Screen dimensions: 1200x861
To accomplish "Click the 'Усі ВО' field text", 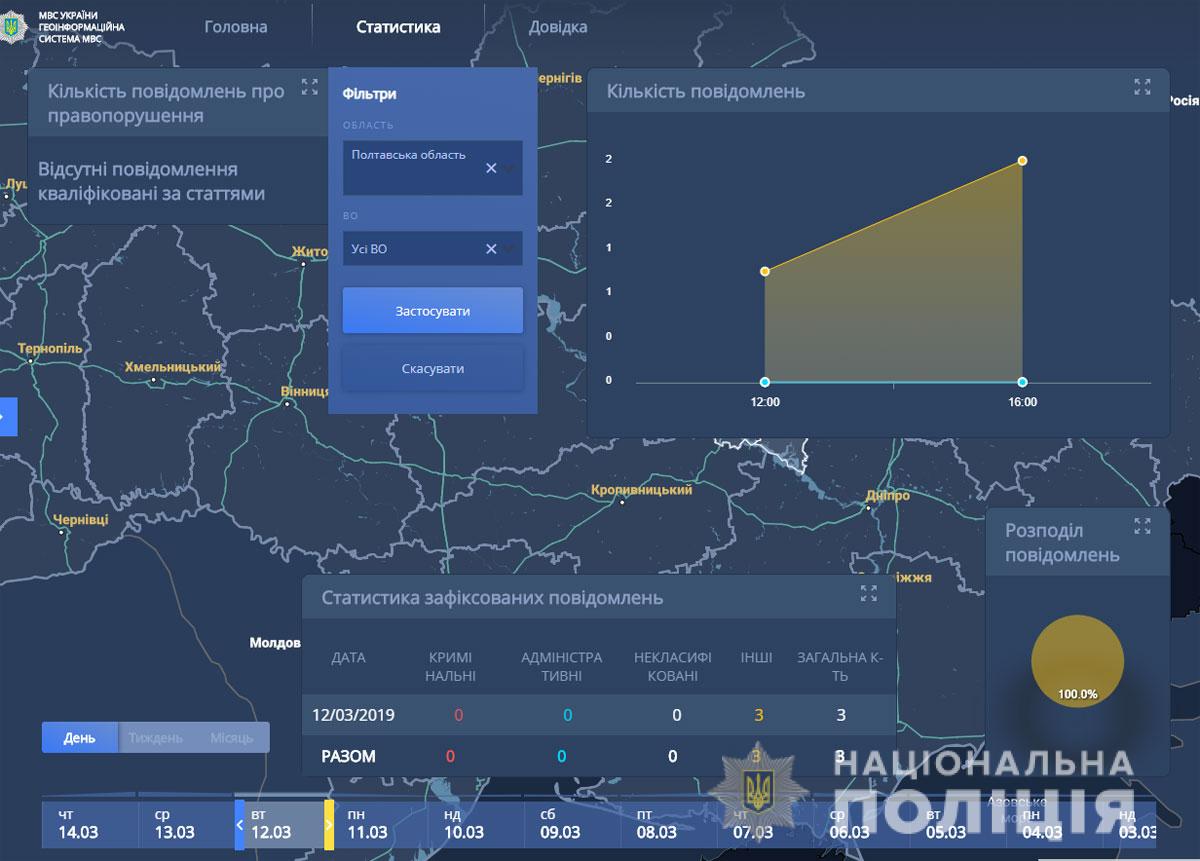I will coord(369,249).
